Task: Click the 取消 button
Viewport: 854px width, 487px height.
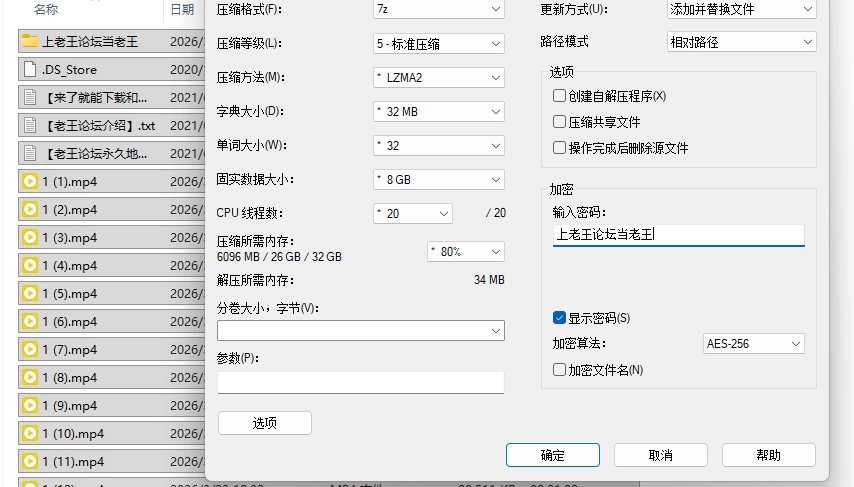Action: [661, 455]
